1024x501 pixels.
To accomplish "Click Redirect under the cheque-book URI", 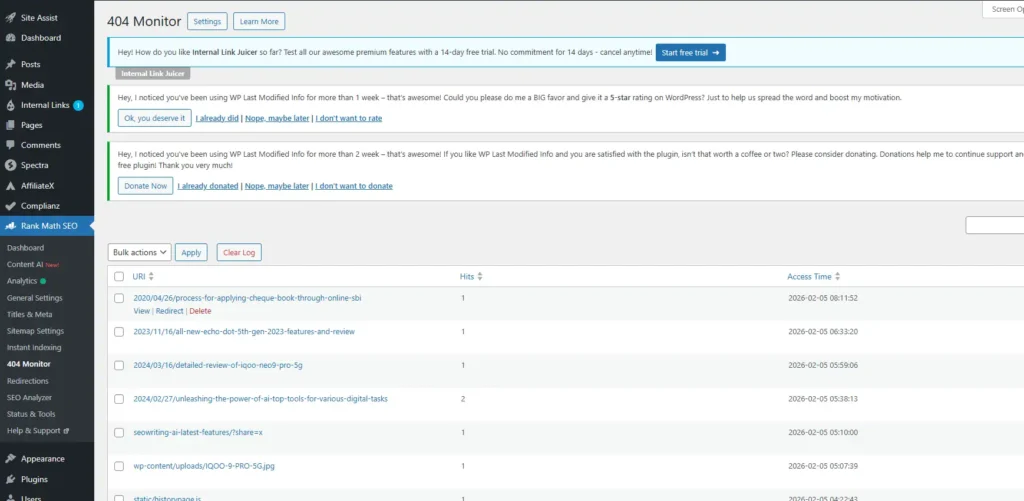I will 170,311.
